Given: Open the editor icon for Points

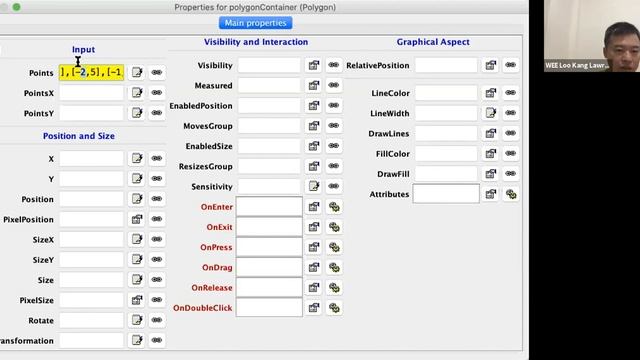Looking at the screenshot, I should point(136,73).
